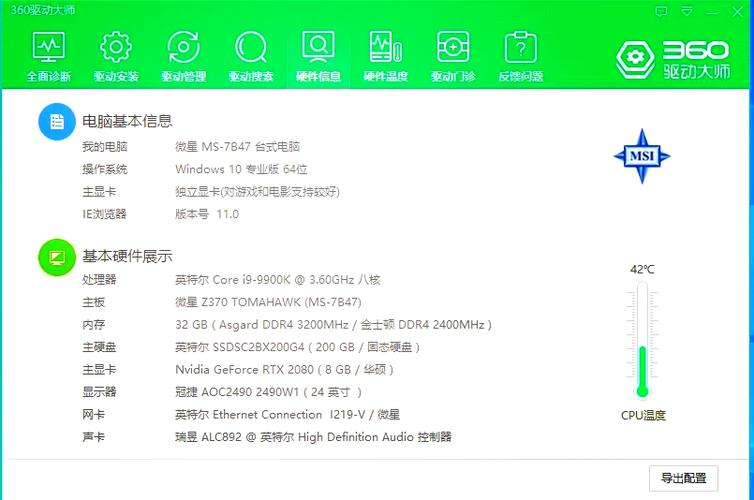Click the Core i9-9900K processor value
This screenshot has width=754, height=500.
click(x=277, y=280)
